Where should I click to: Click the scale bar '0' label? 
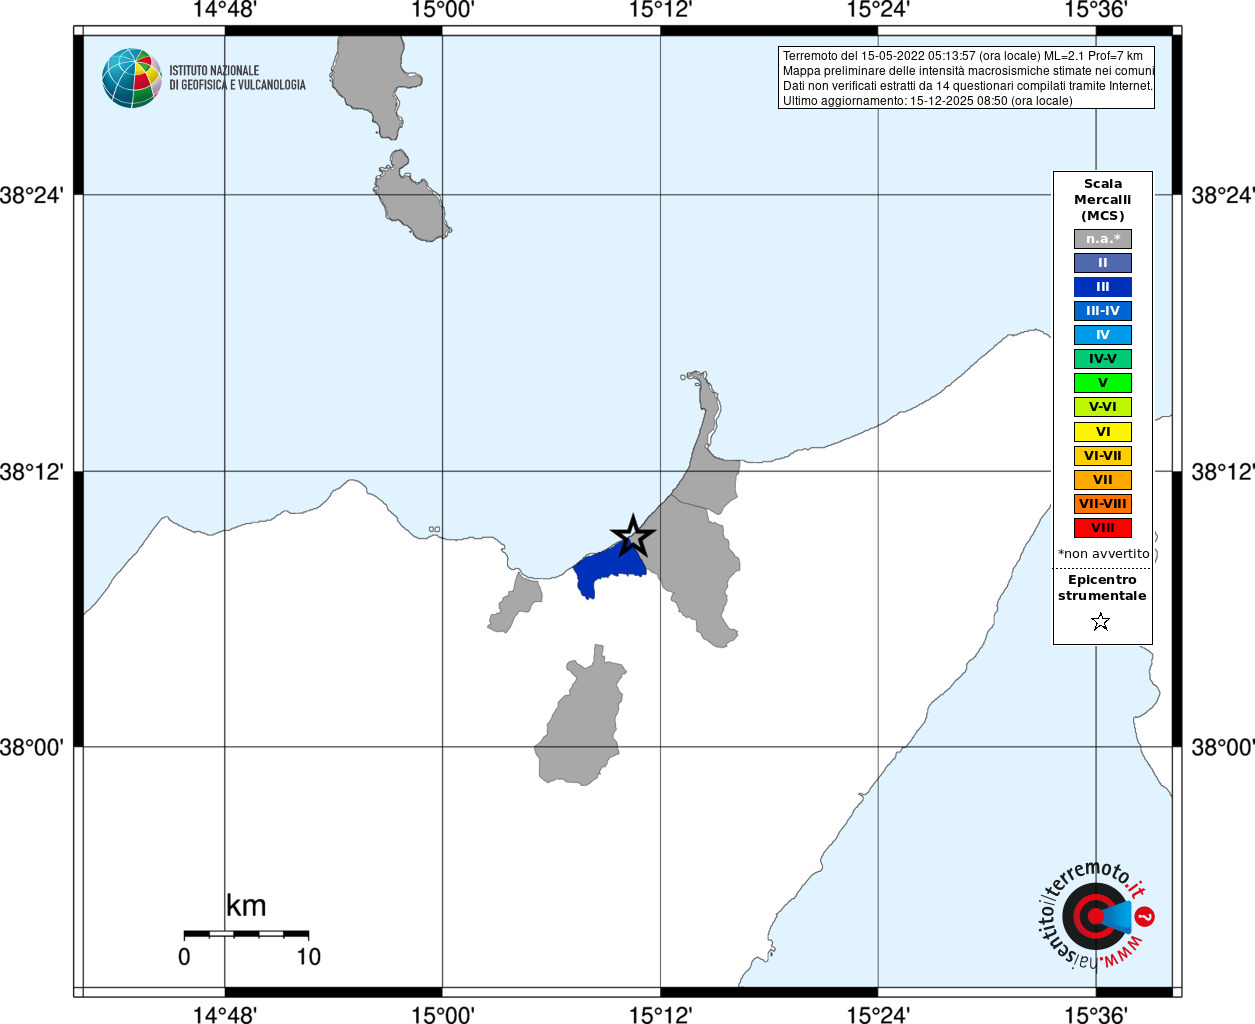click(184, 957)
